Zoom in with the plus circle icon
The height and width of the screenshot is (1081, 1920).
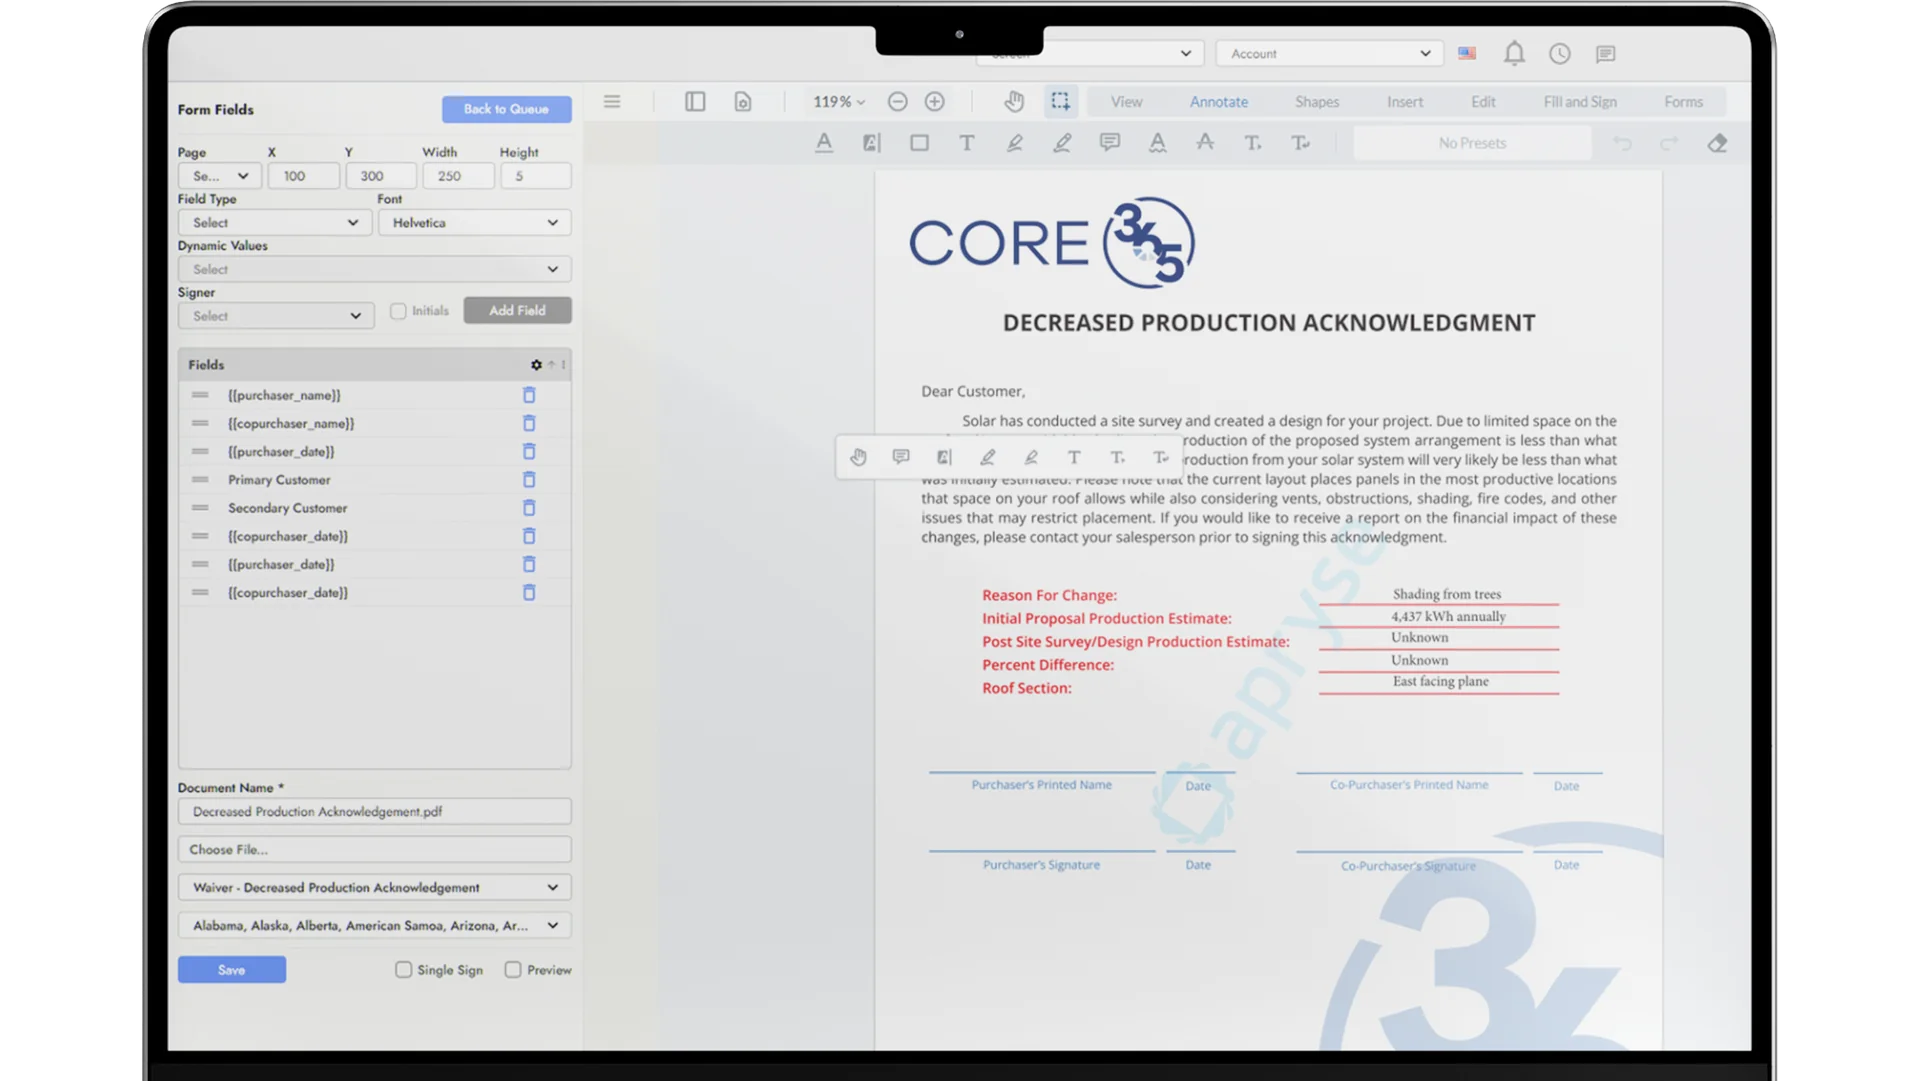tap(935, 102)
